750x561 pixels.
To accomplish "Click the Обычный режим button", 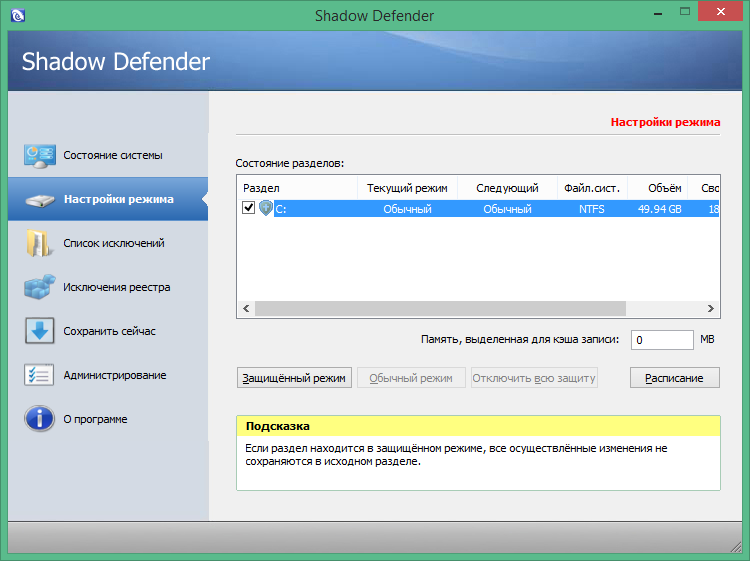I will 411,378.
